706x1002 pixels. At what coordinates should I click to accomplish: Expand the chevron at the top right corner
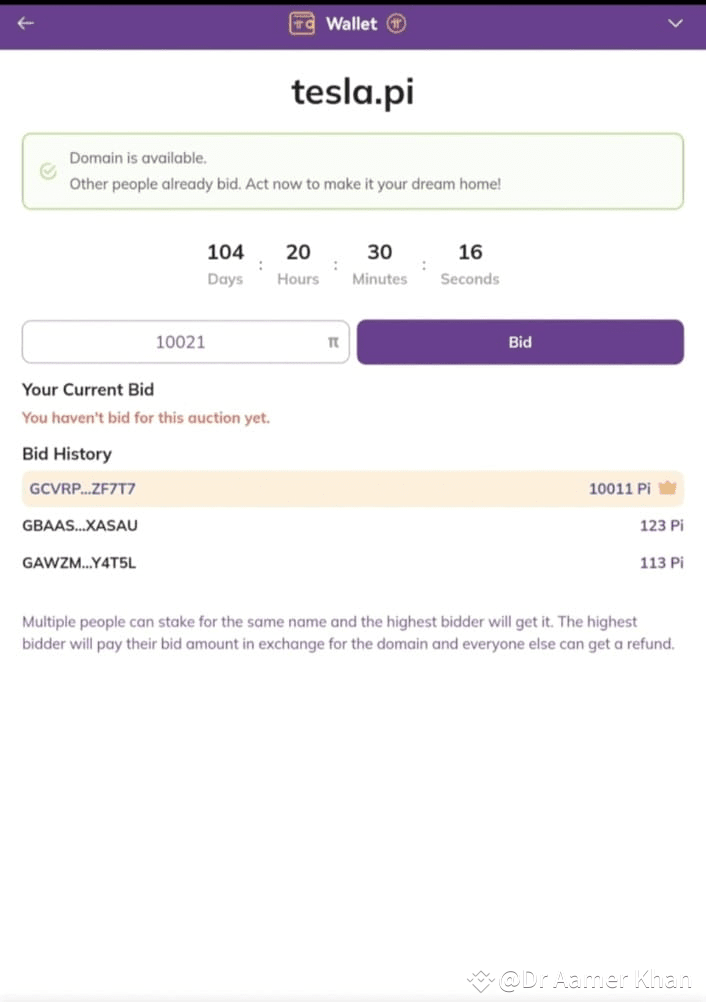coord(675,23)
